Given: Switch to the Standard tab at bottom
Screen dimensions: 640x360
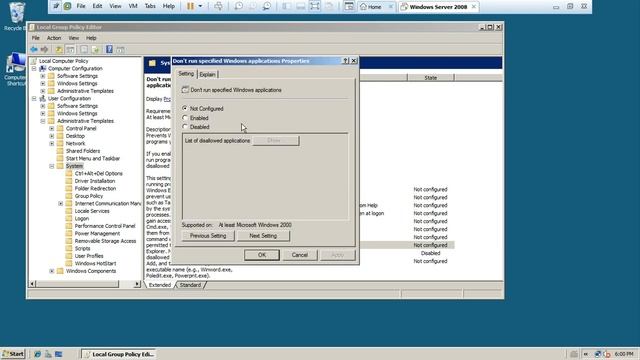Looking at the screenshot, I should coord(190,285).
